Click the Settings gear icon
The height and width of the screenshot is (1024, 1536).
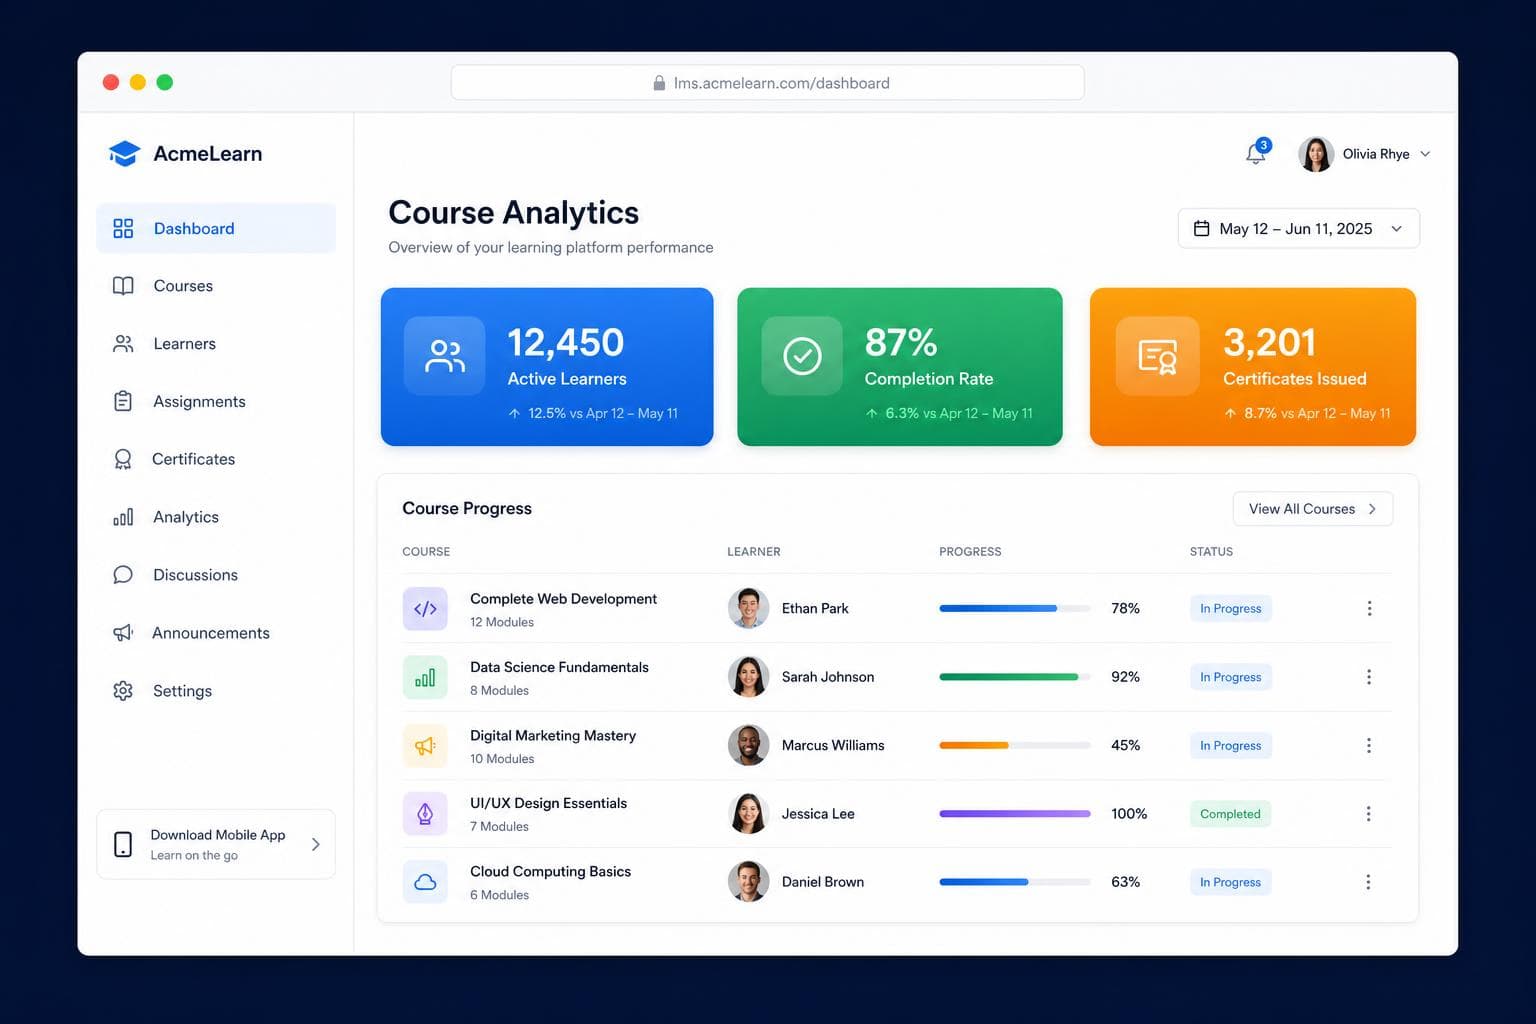pos(123,691)
